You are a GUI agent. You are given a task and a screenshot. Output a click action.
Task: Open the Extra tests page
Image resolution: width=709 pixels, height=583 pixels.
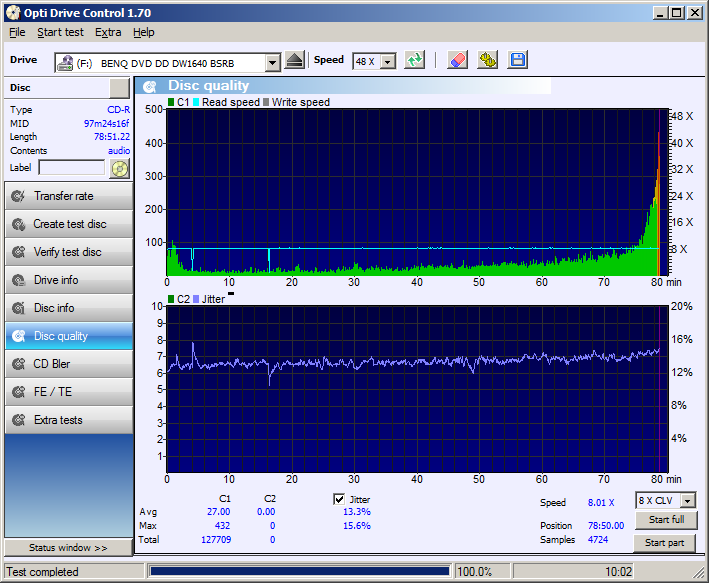click(69, 420)
